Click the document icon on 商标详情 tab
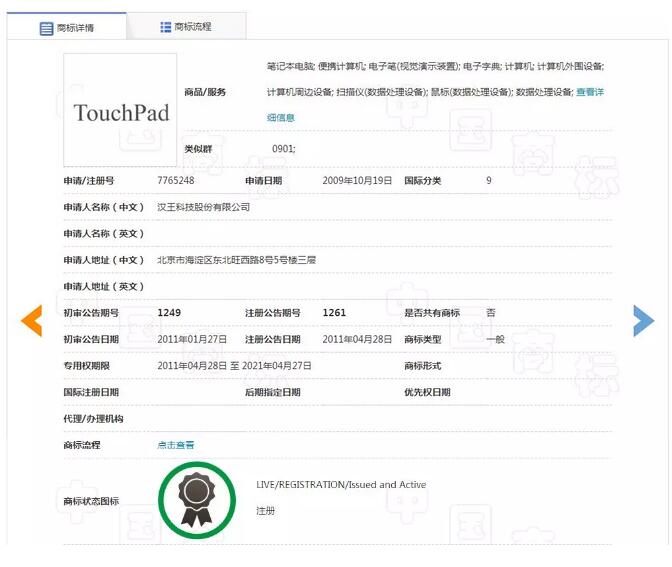672x567 pixels. coord(46,29)
